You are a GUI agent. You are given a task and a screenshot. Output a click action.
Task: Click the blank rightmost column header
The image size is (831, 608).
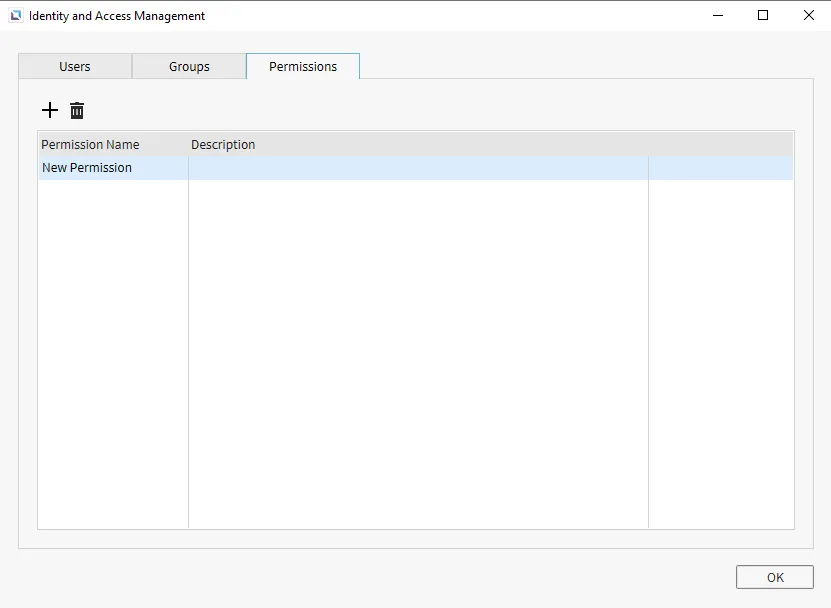tap(720, 145)
